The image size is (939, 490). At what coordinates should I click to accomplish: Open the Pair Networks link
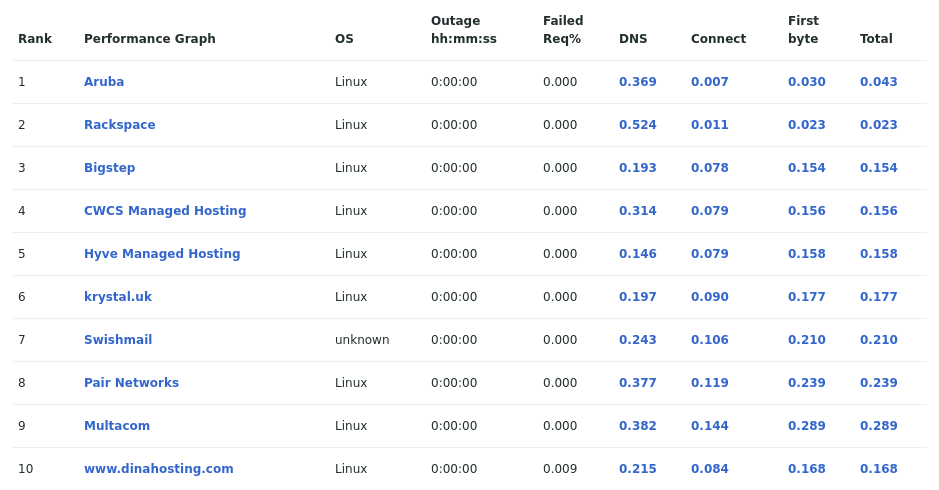131,383
